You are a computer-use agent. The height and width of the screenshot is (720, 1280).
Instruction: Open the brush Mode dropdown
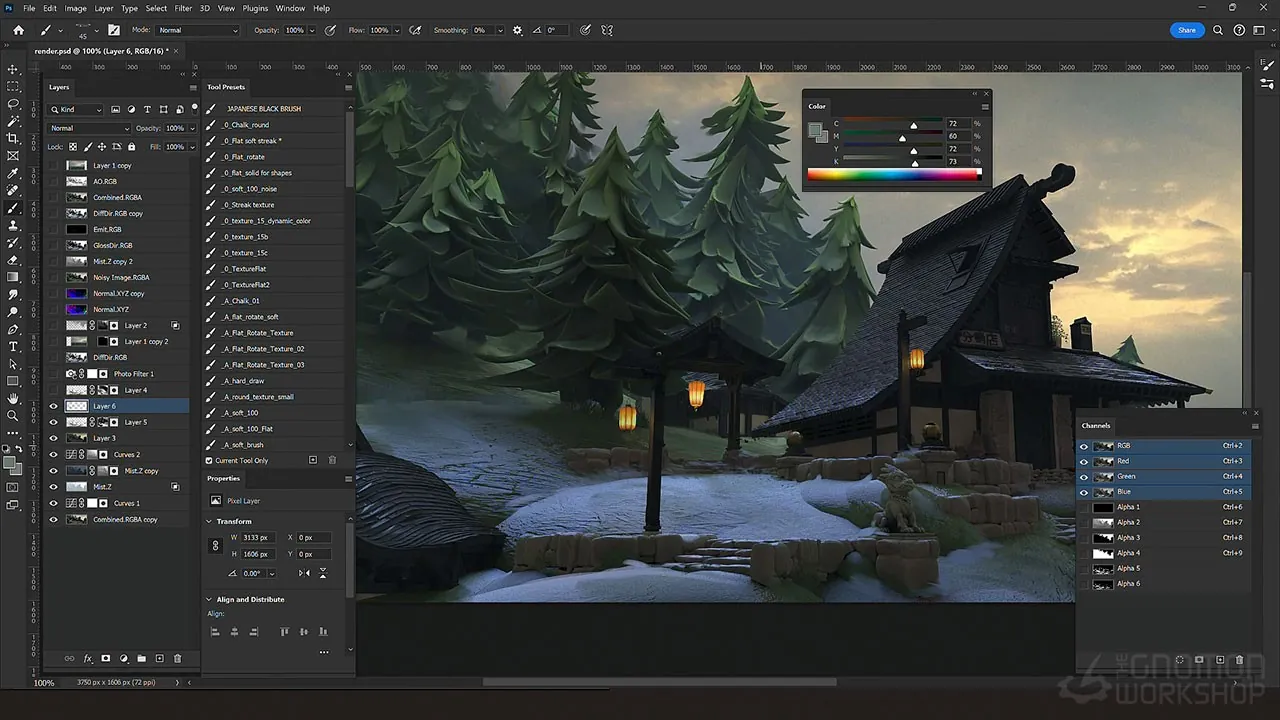[198, 30]
